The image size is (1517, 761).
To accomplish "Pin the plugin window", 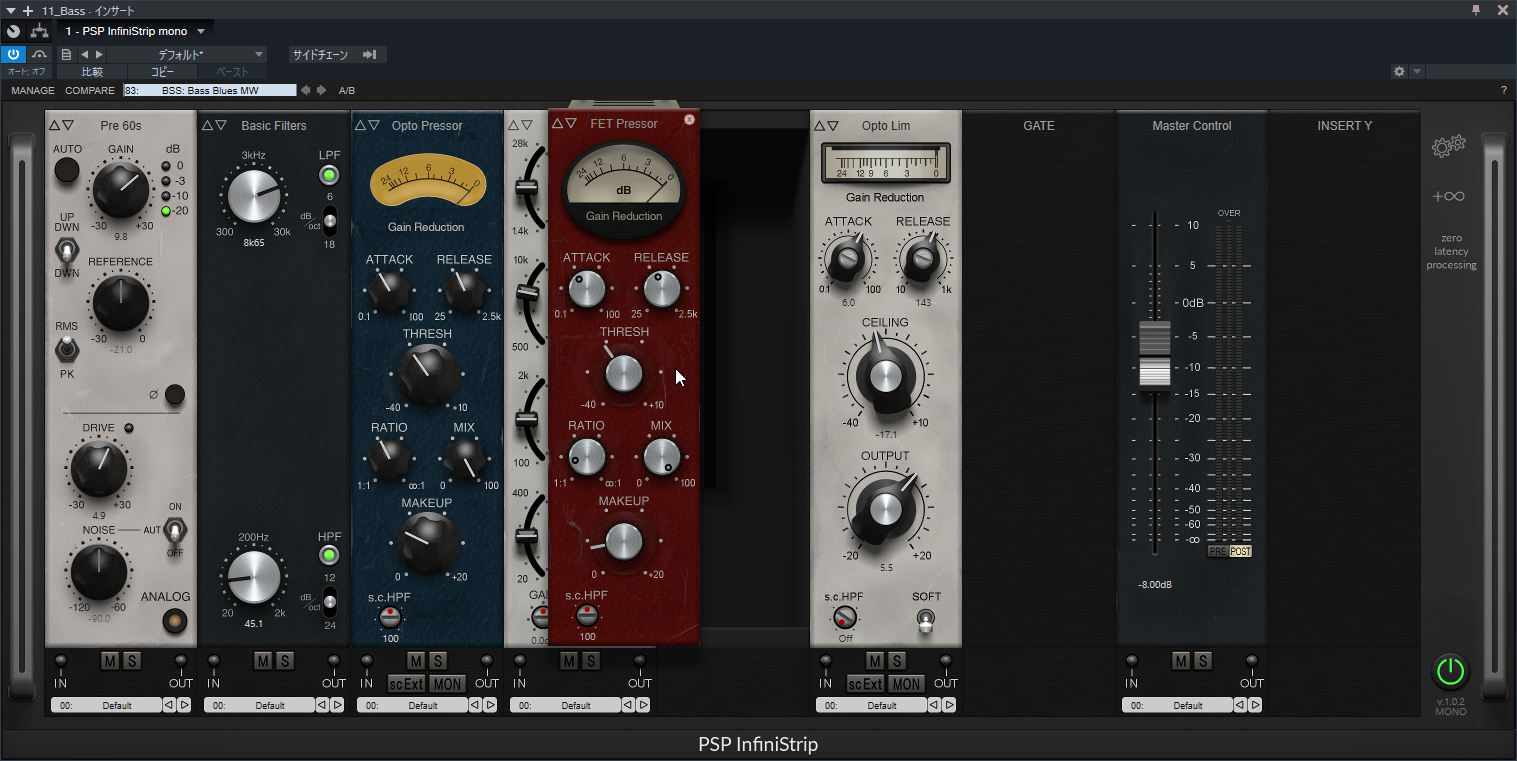I will pyautogui.click(x=1475, y=9).
